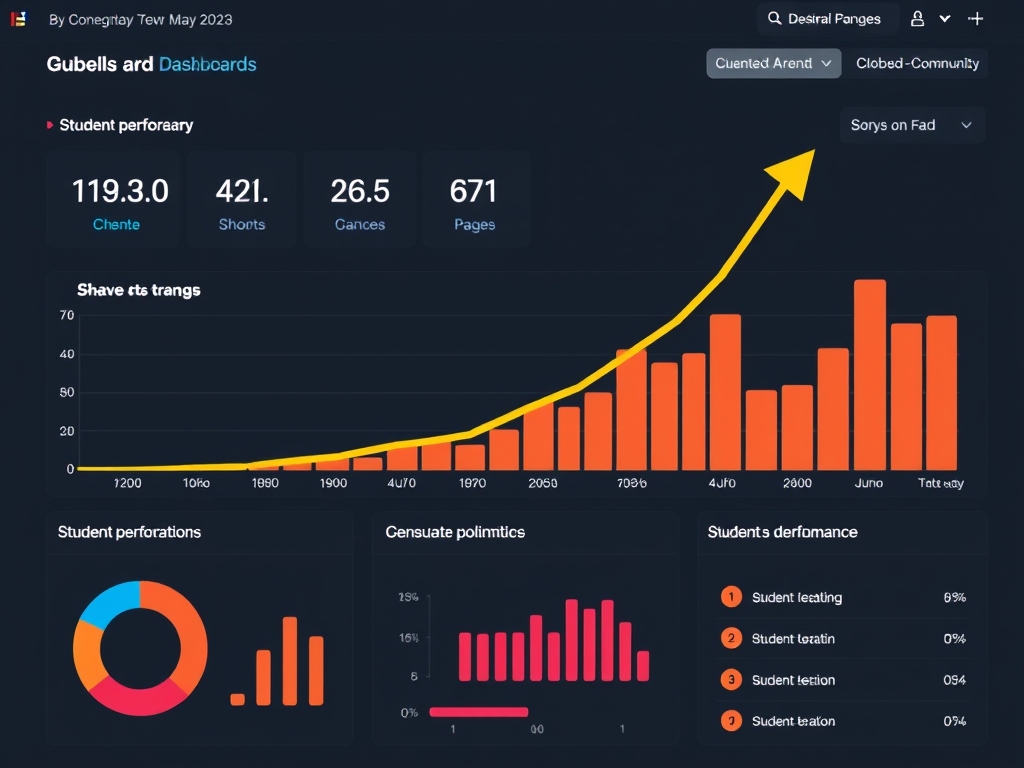1024x768 pixels.
Task: Click the colorful app logo icon
Action: tap(17, 19)
